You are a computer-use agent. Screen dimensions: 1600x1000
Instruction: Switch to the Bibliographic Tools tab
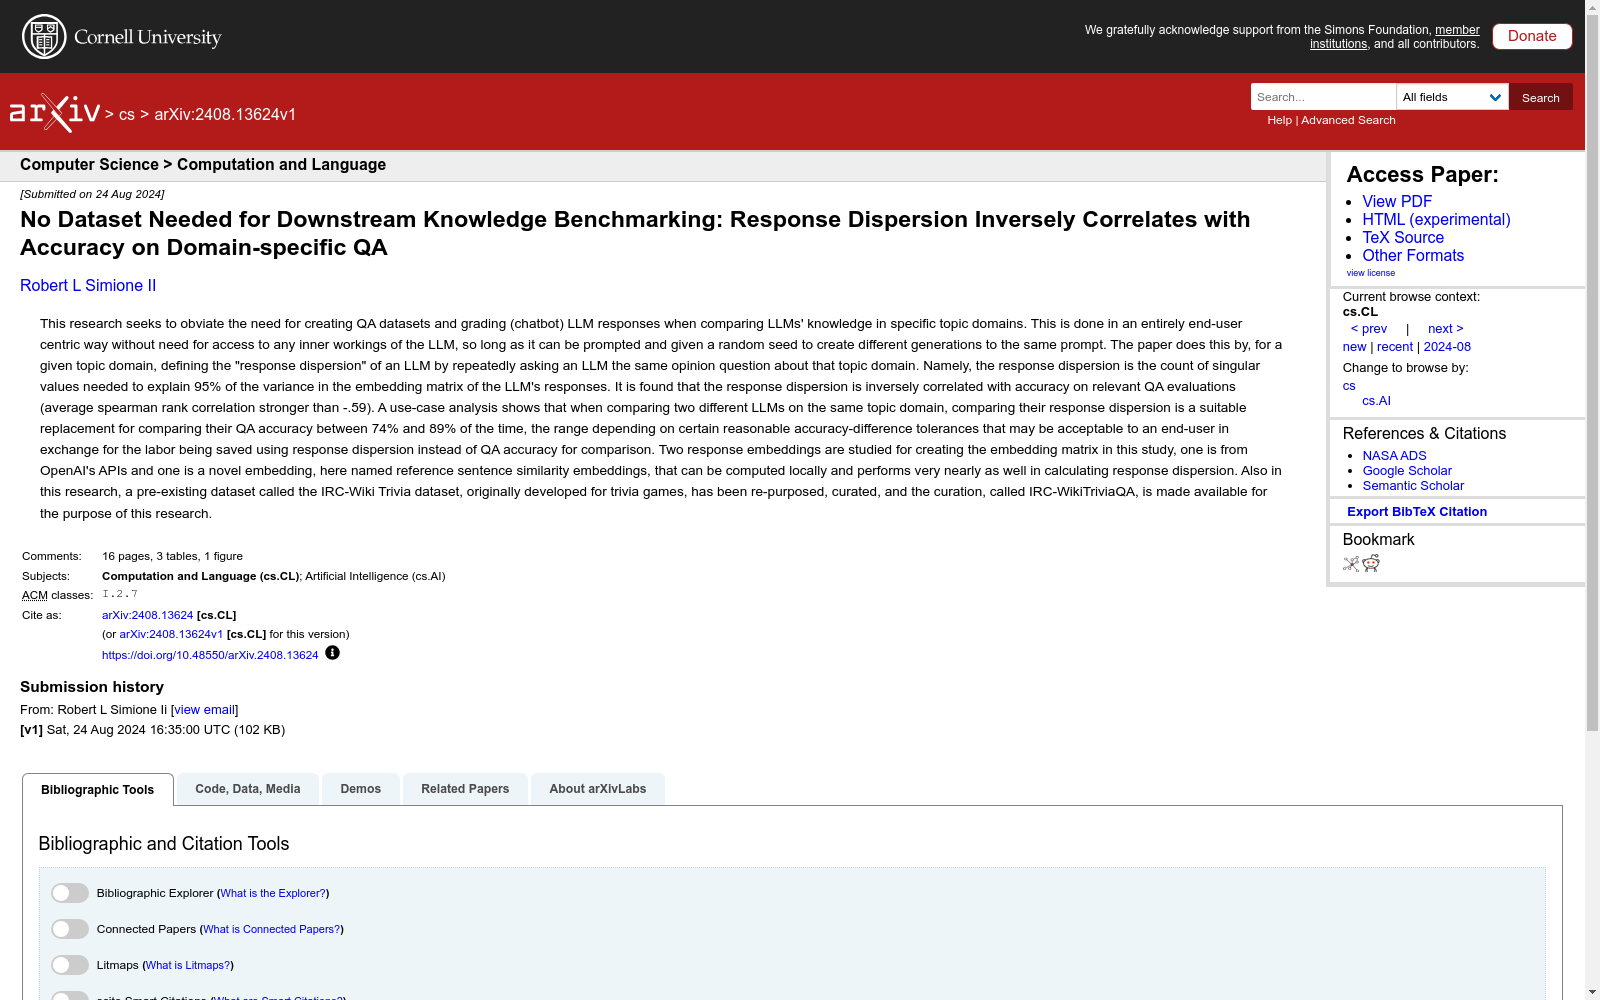[x=98, y=790]
